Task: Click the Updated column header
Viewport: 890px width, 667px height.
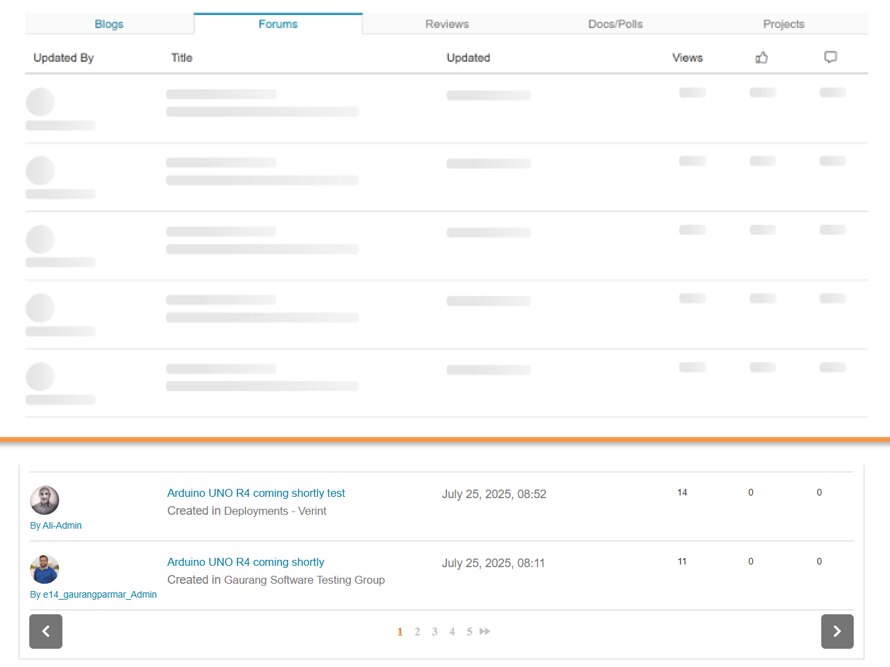Action: 468,57
